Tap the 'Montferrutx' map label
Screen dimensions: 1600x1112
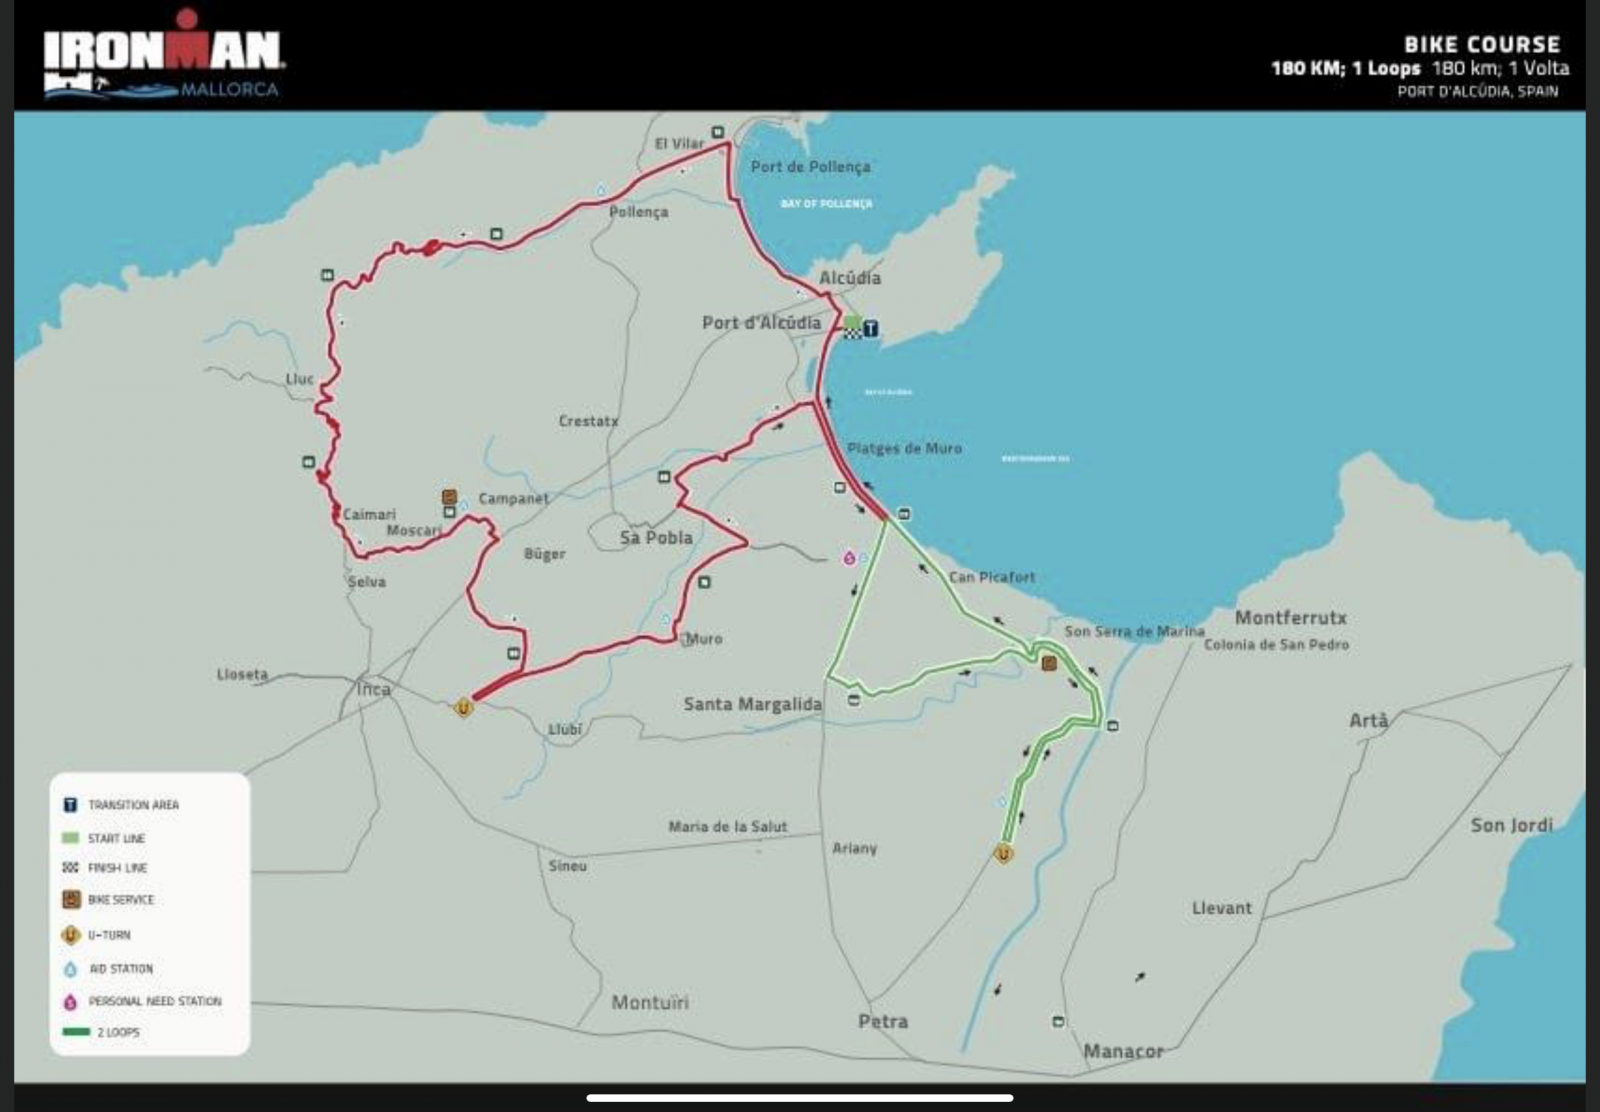[1291, 618]
